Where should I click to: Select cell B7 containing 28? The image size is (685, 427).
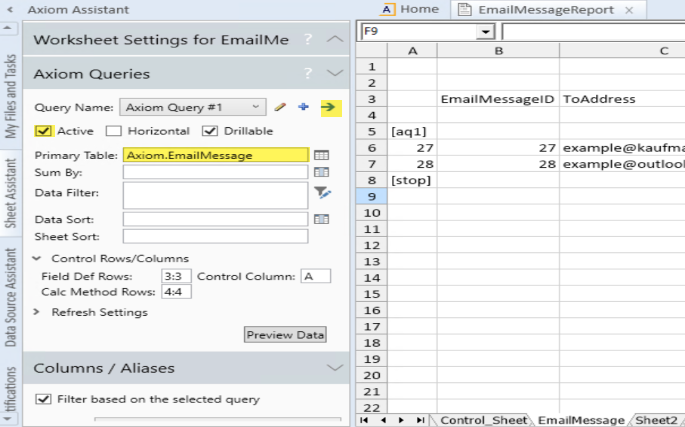click(x=498, y=164)
